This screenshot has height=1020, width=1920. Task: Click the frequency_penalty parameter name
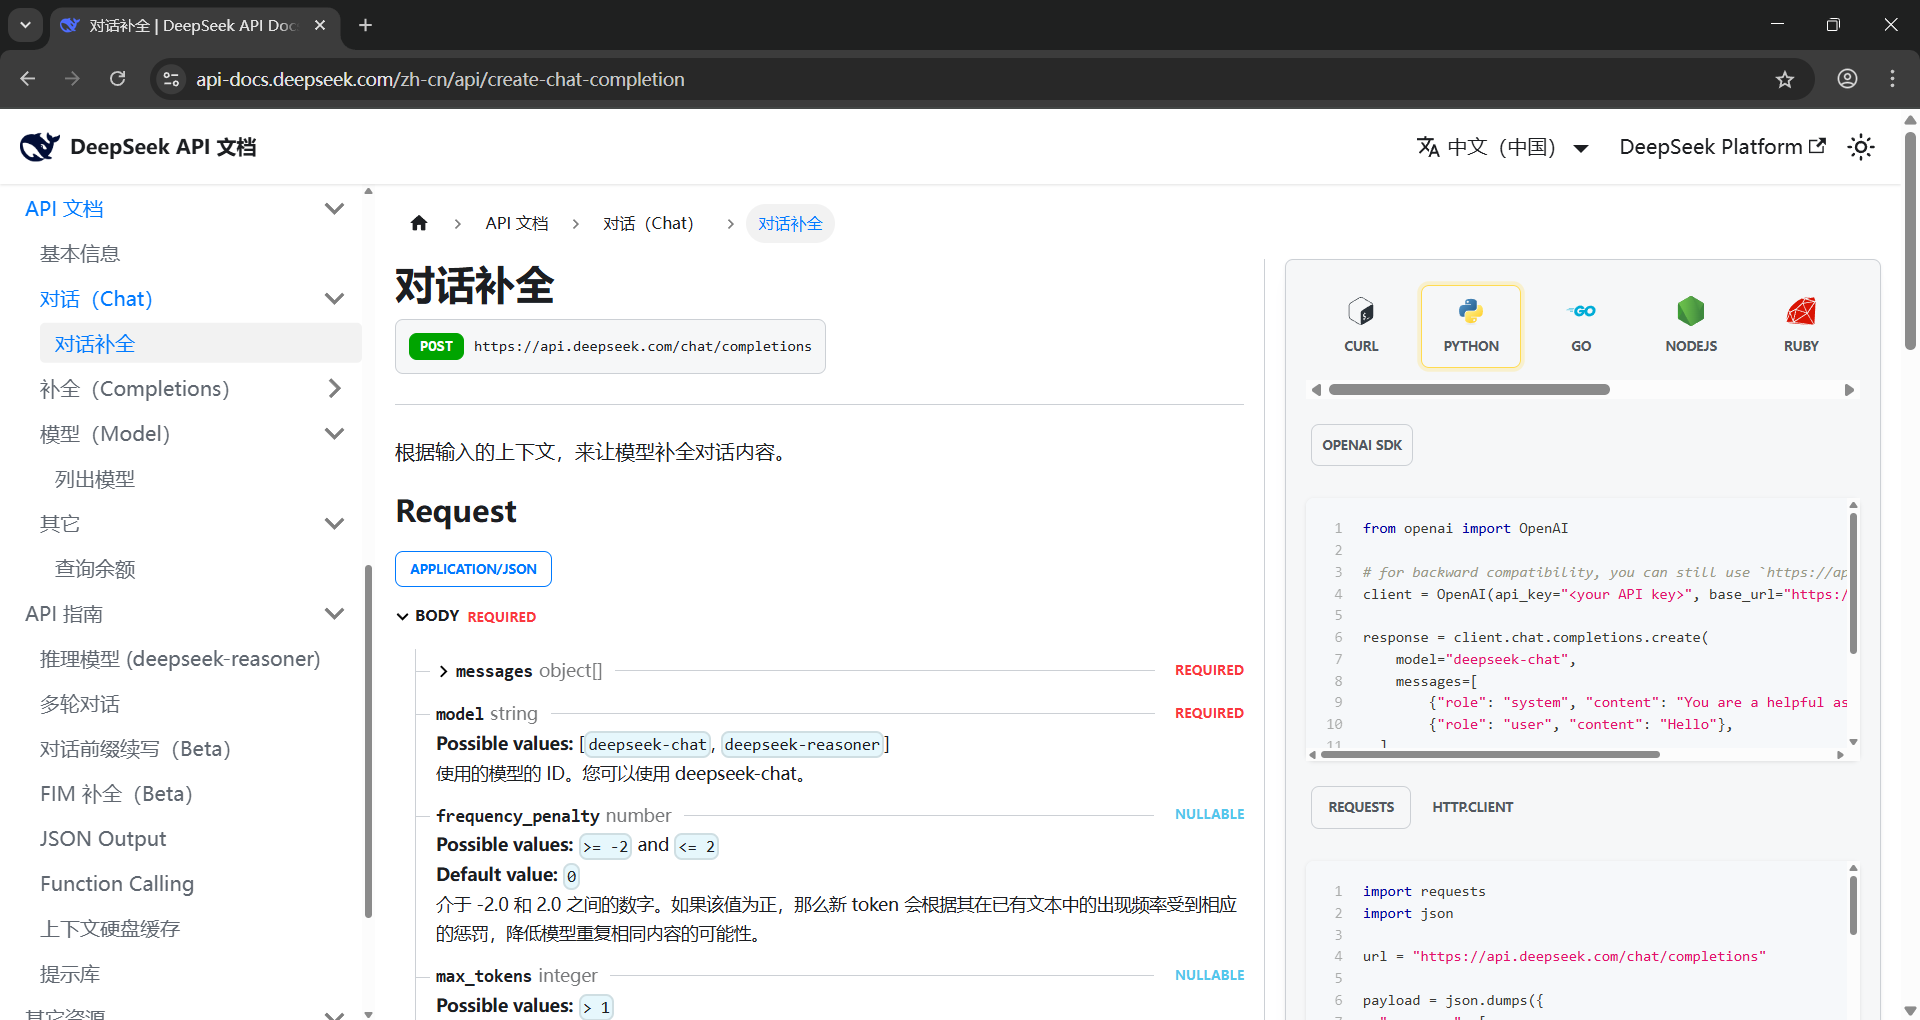[518, 816]
